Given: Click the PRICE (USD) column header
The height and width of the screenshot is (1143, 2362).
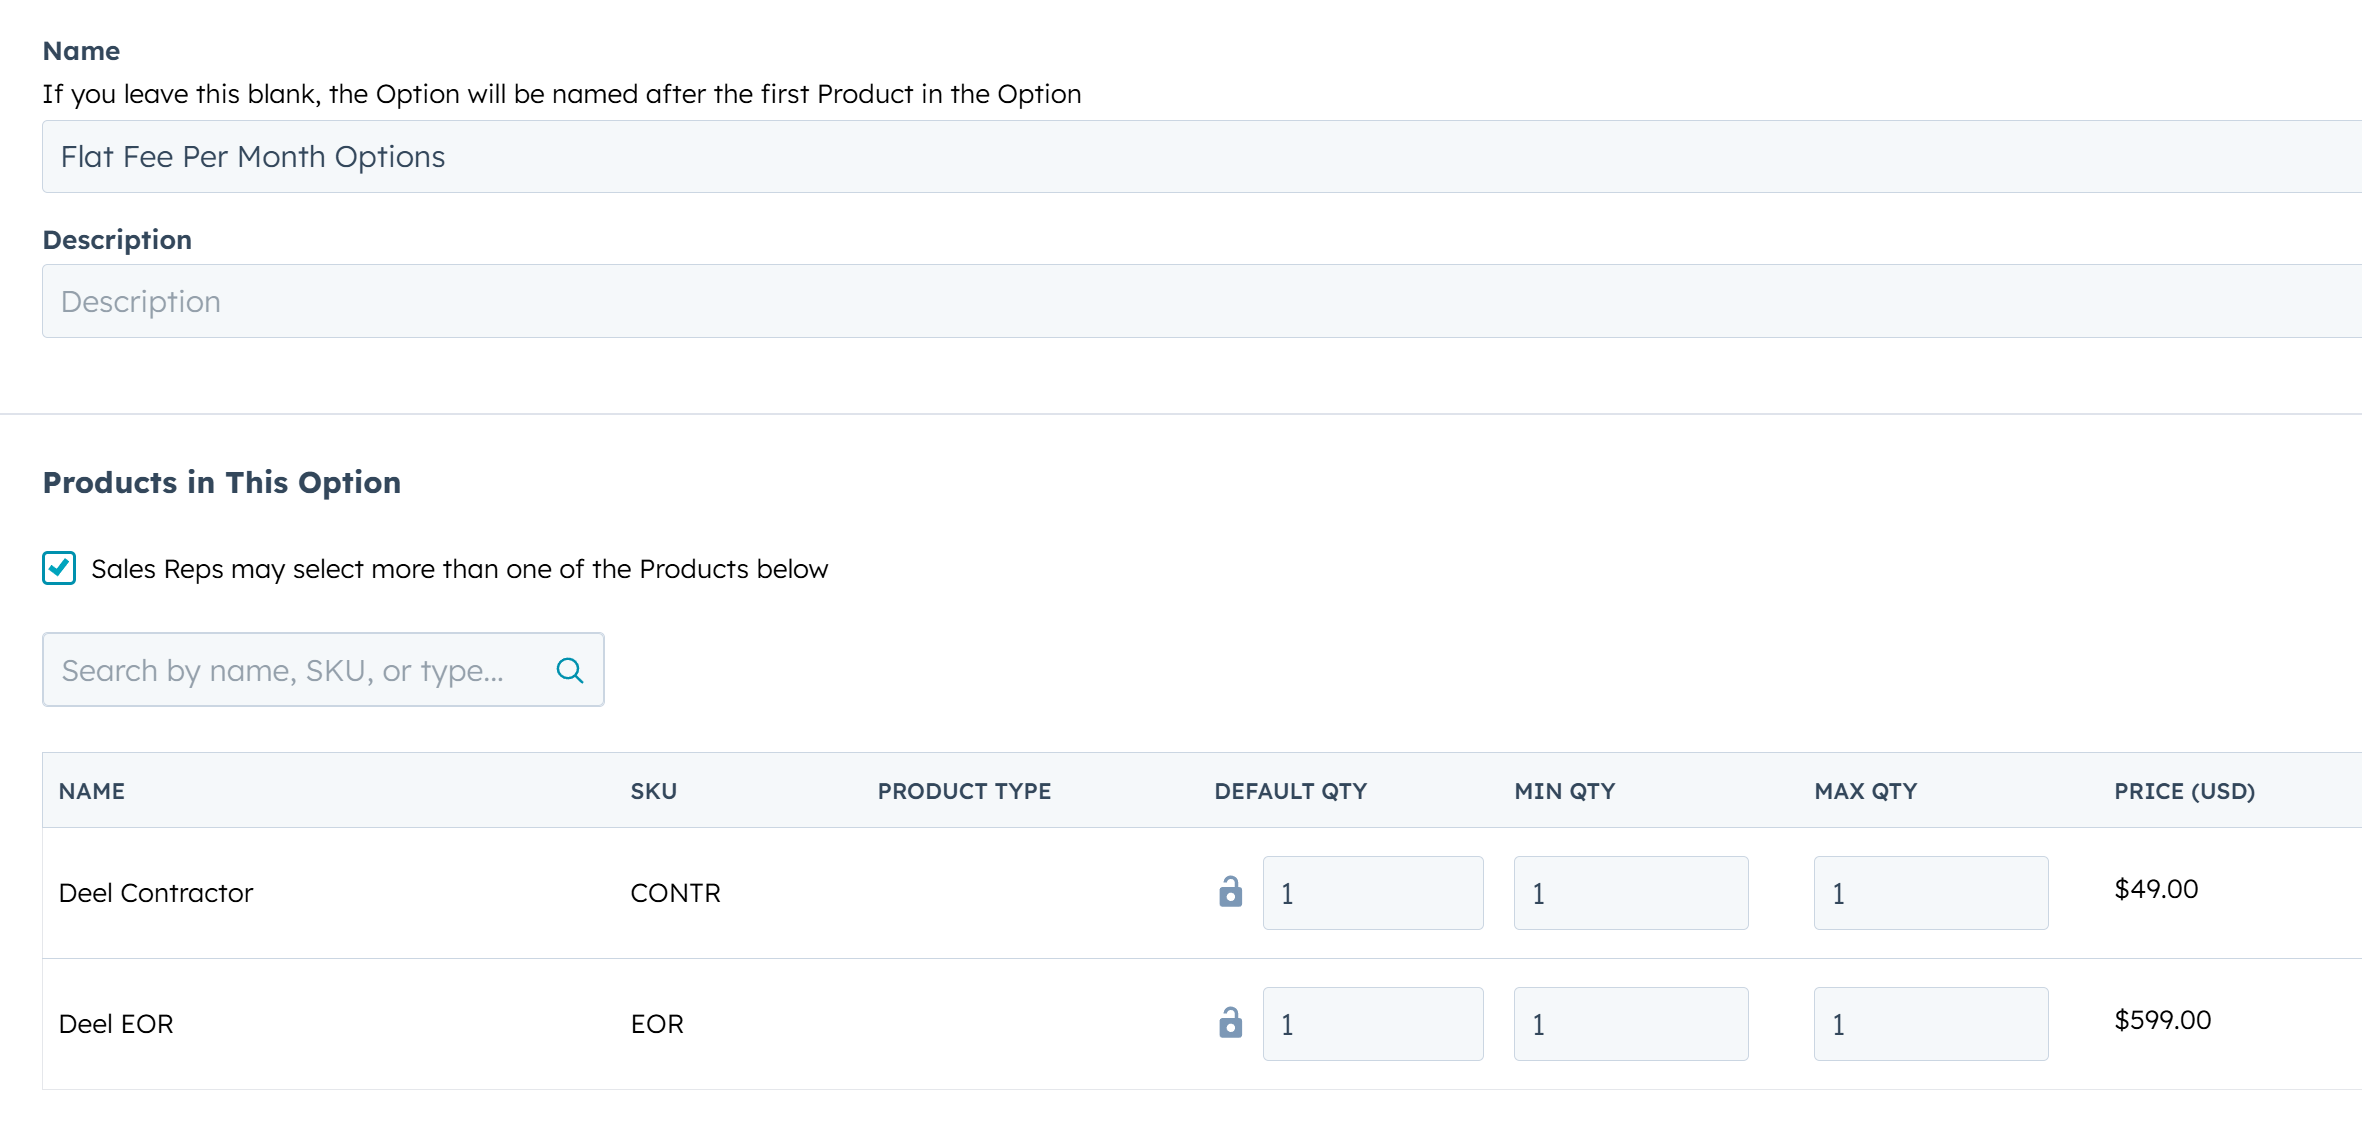Looking at the screenshot, I should (x=2183, y=790).
